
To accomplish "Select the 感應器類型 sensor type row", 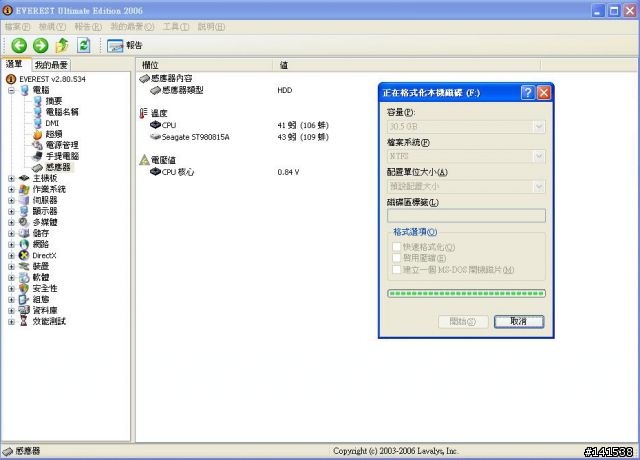I will pyautogui.click(x=222, y=90).
